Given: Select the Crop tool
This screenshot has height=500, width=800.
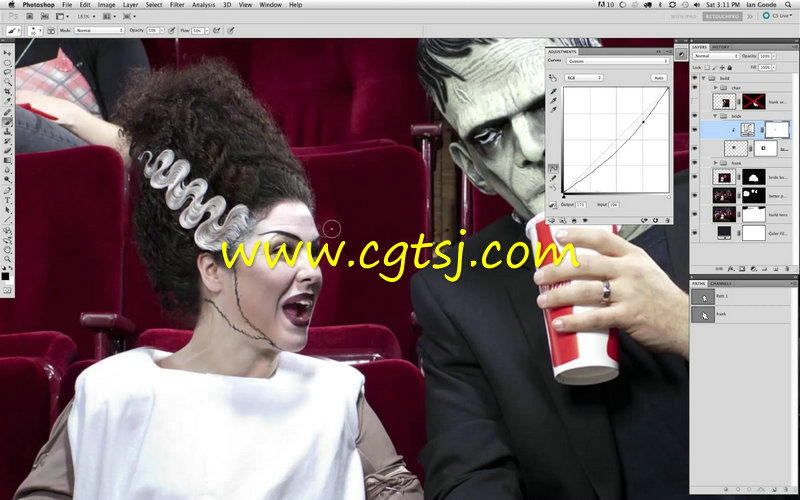Looking at the screenshot, I should 7,92.
